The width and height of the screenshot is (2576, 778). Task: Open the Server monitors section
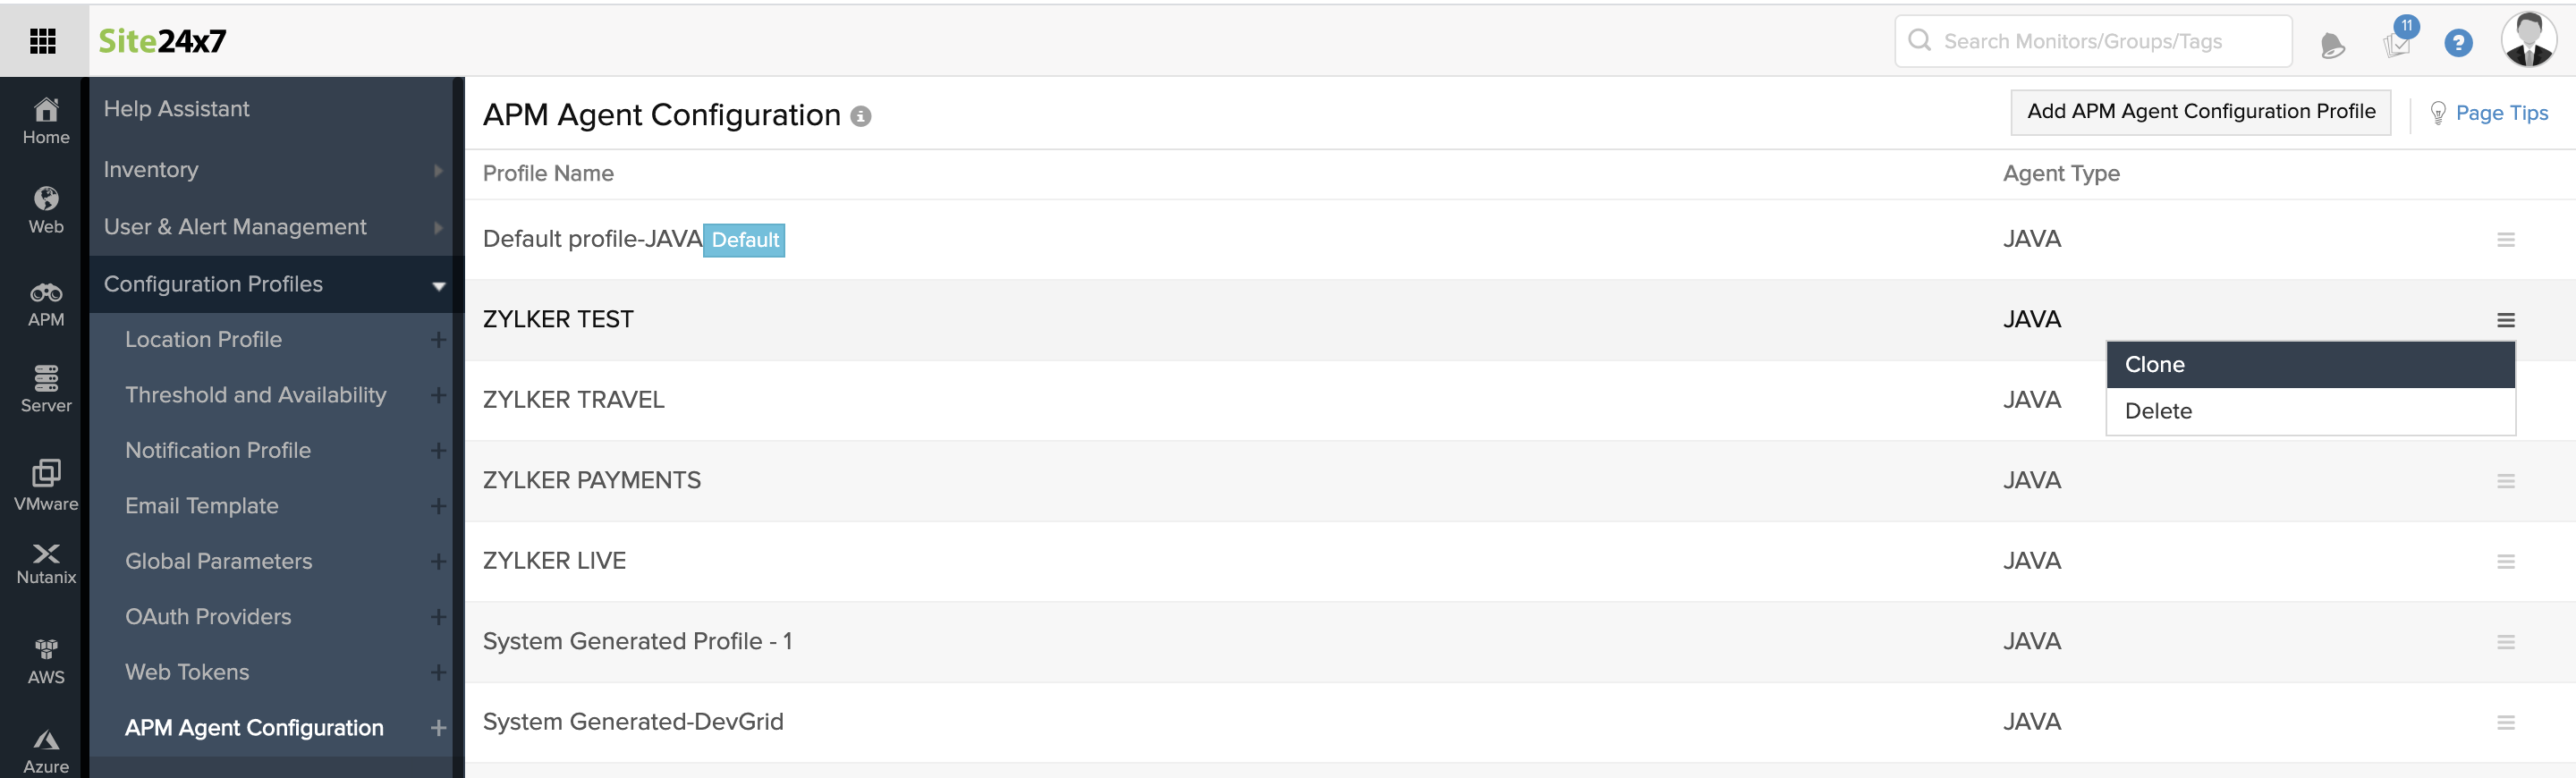[46, 389]
